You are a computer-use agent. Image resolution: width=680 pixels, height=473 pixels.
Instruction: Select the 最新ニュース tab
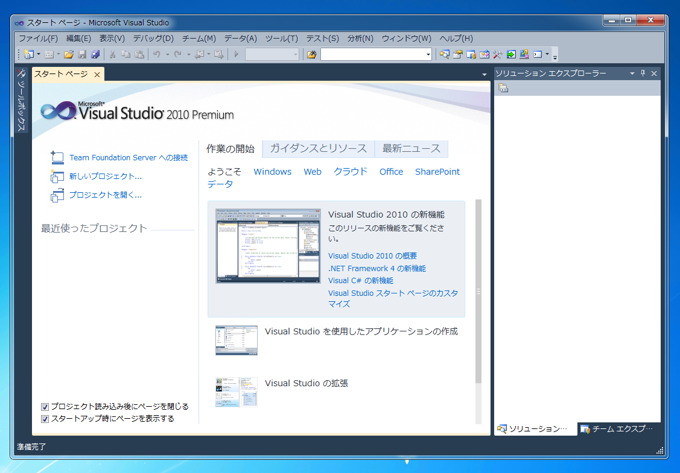[411, 149]
